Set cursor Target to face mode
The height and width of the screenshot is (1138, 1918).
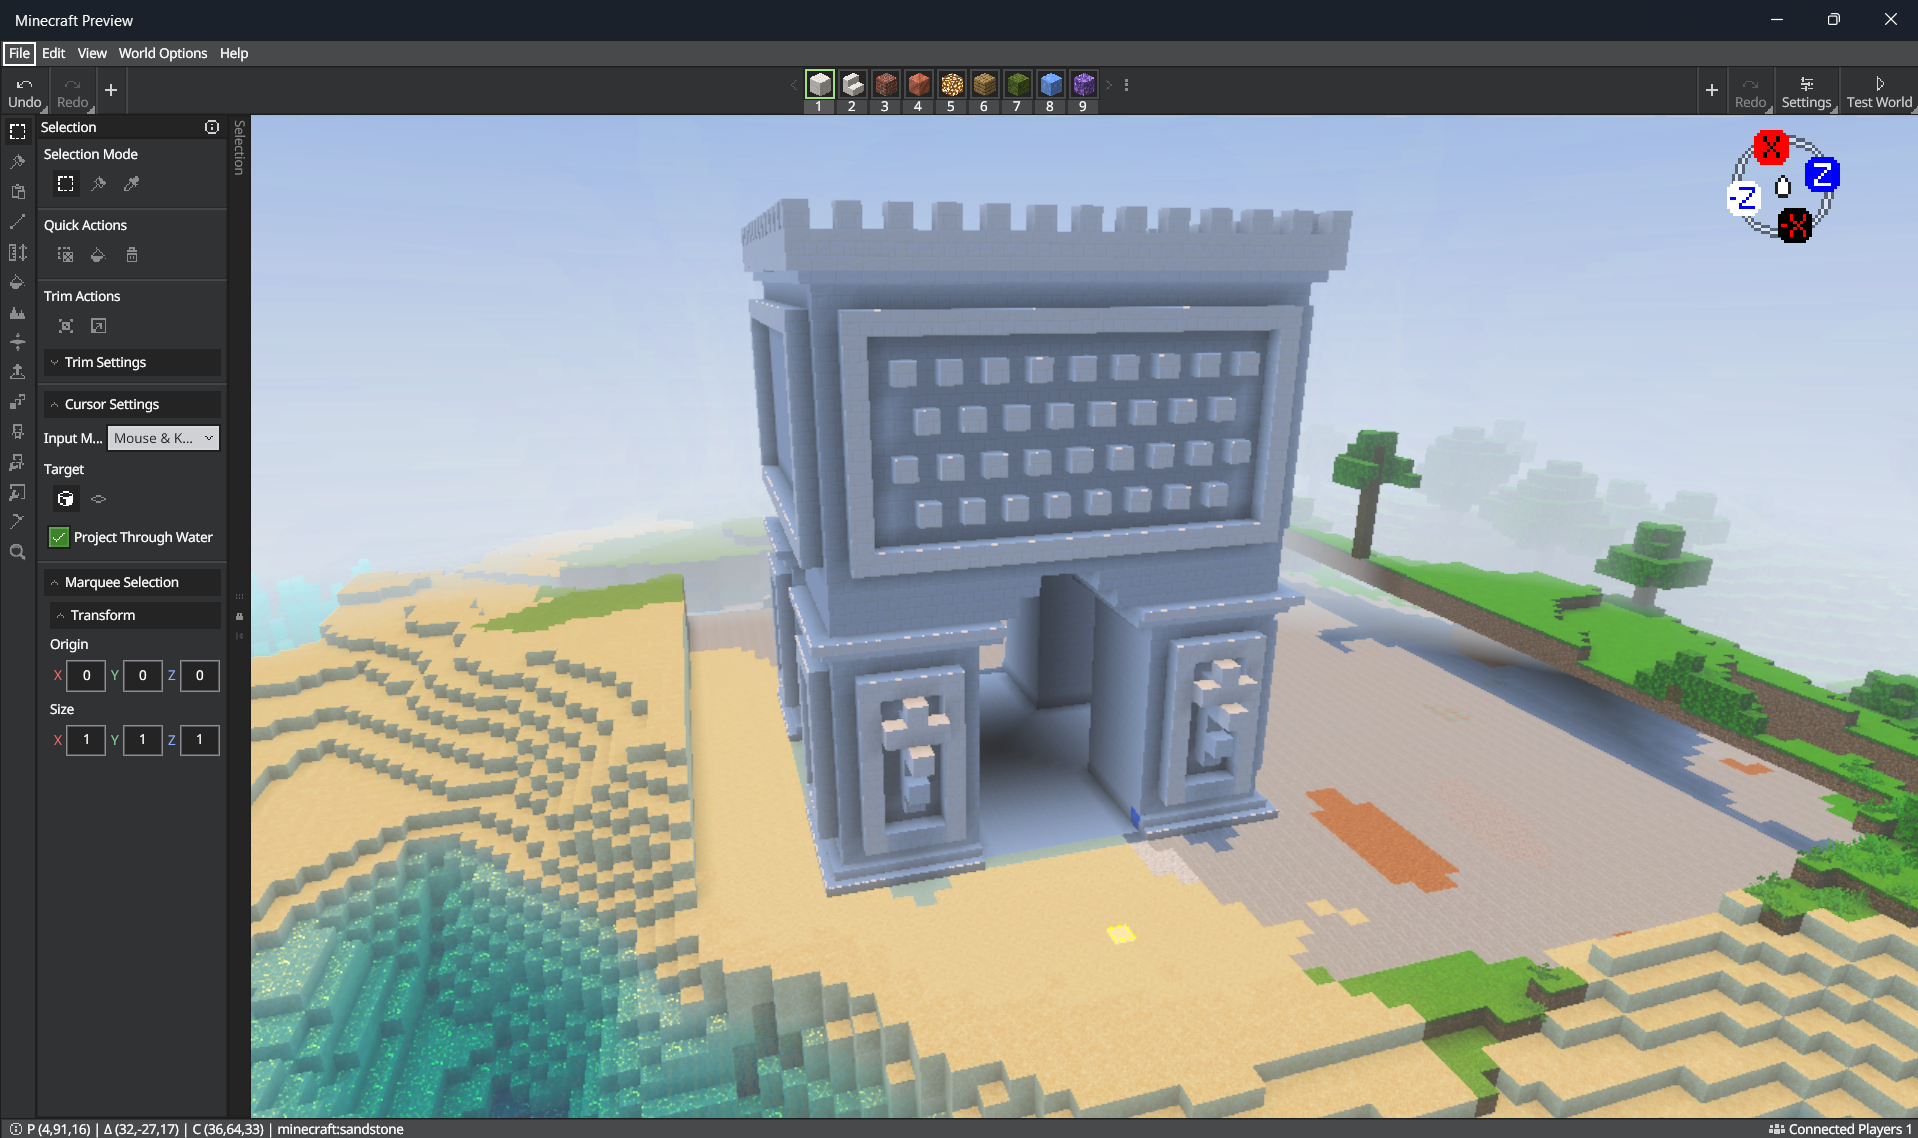click(x=98, y=498)
